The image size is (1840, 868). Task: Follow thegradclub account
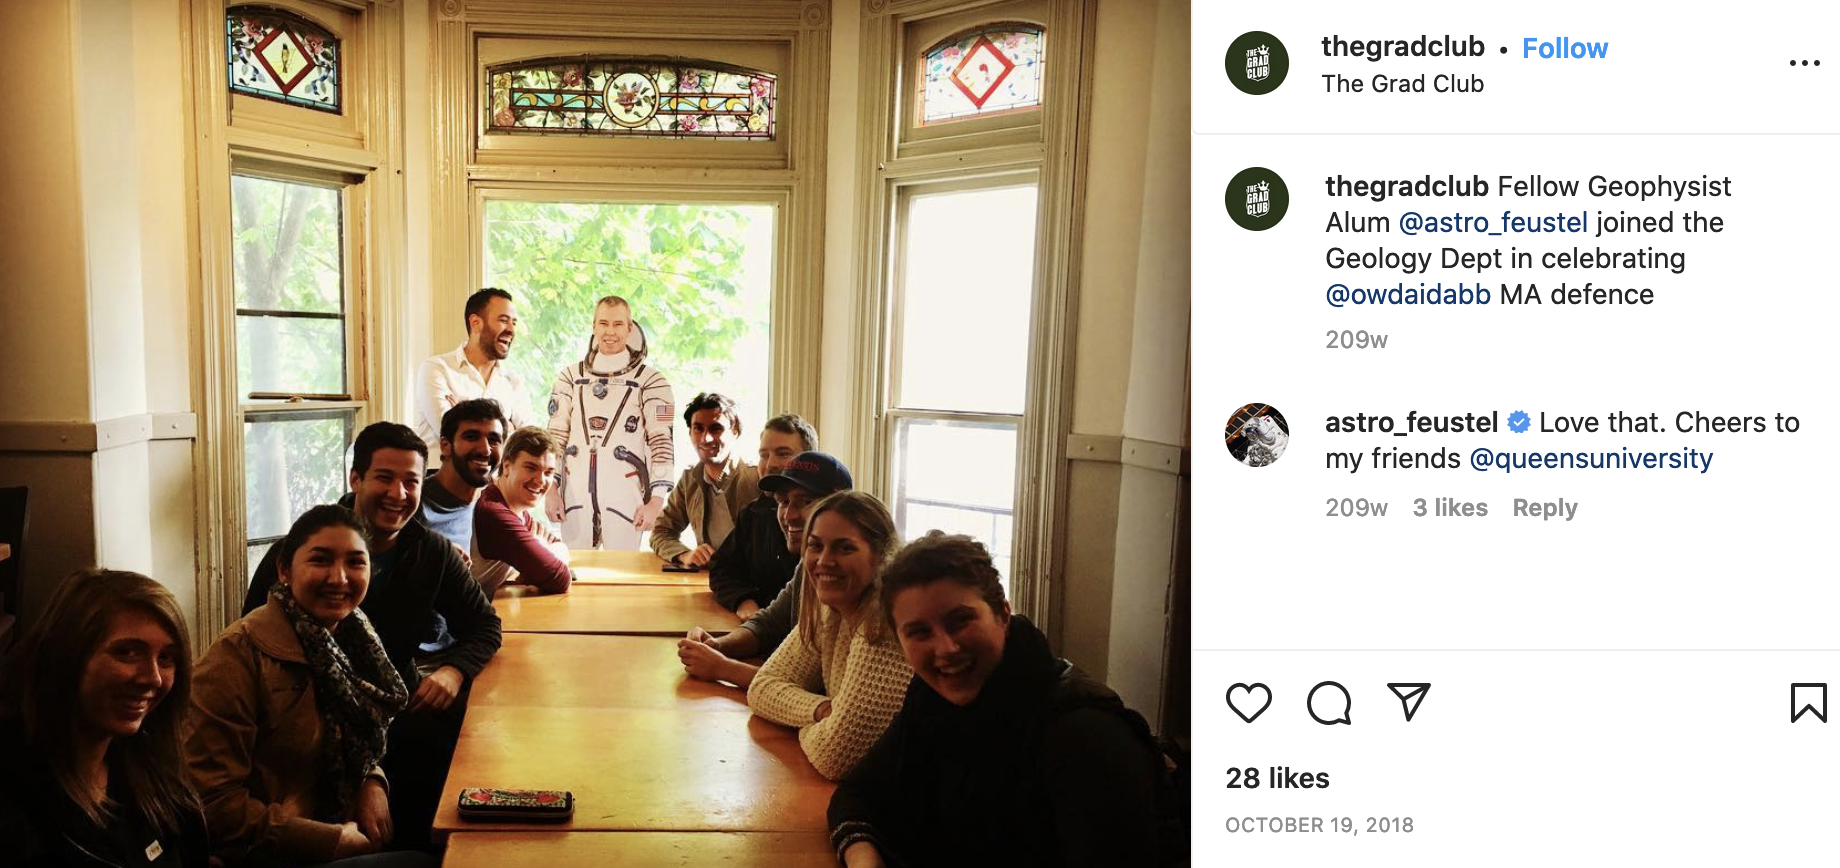coord(1565,48)
